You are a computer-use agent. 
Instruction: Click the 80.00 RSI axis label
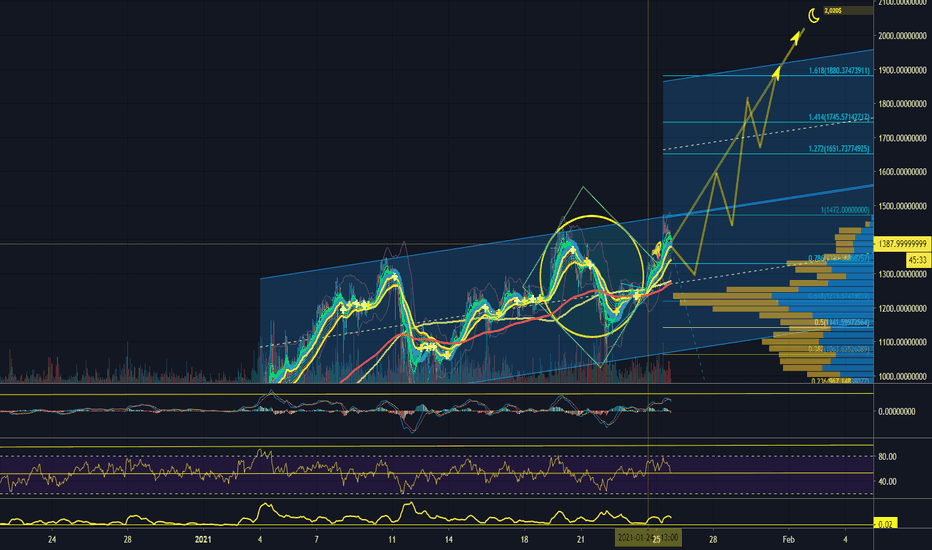(x=887, y=457)
